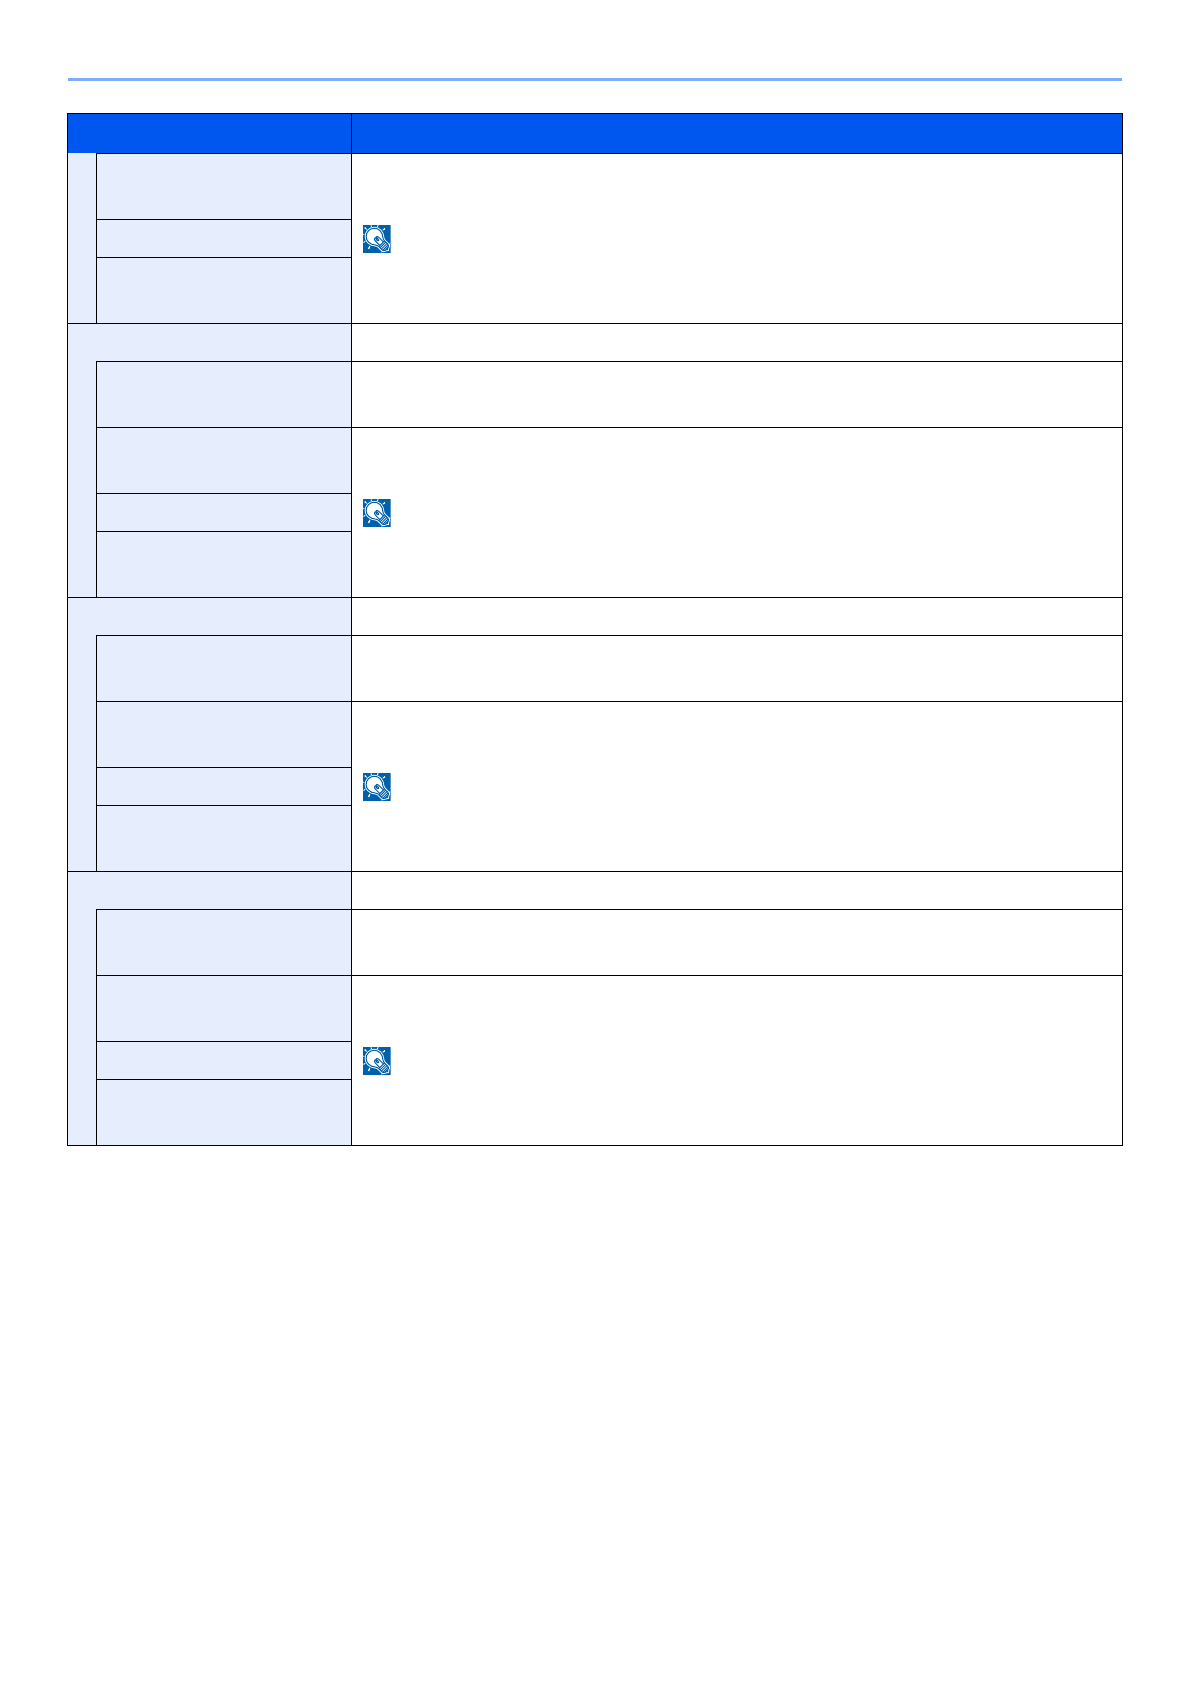
Task: Select the short light-blue cell left of first lightbulb
Action: point(223,238)
